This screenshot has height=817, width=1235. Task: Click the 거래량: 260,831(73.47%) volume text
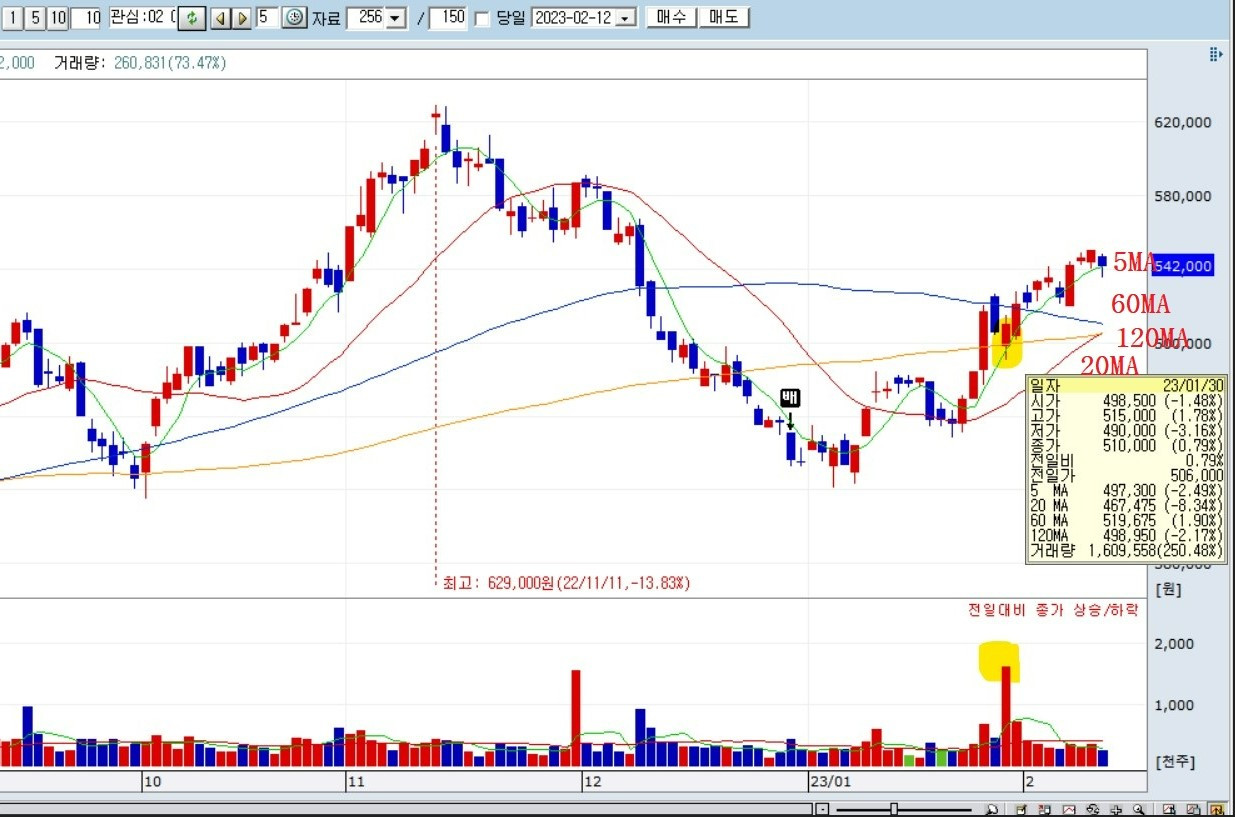tap(140, 63)
